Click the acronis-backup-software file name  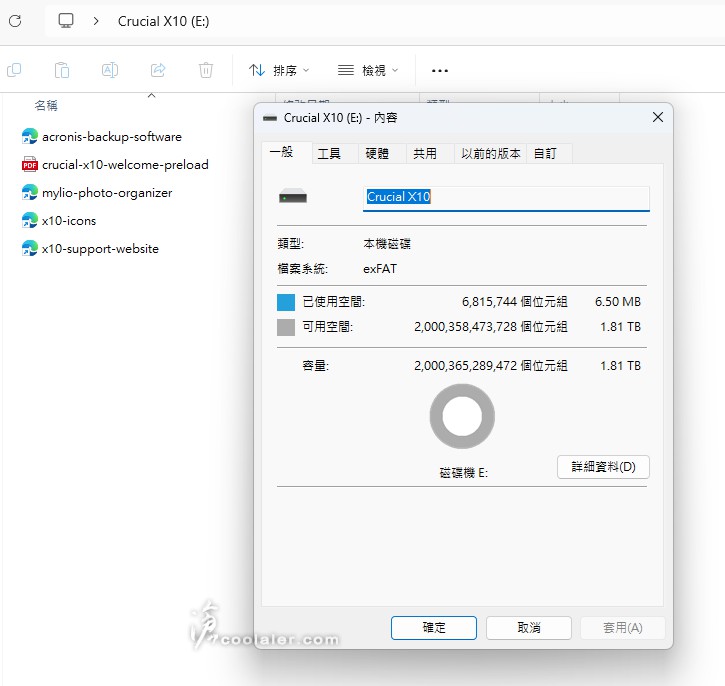point(112,137)
